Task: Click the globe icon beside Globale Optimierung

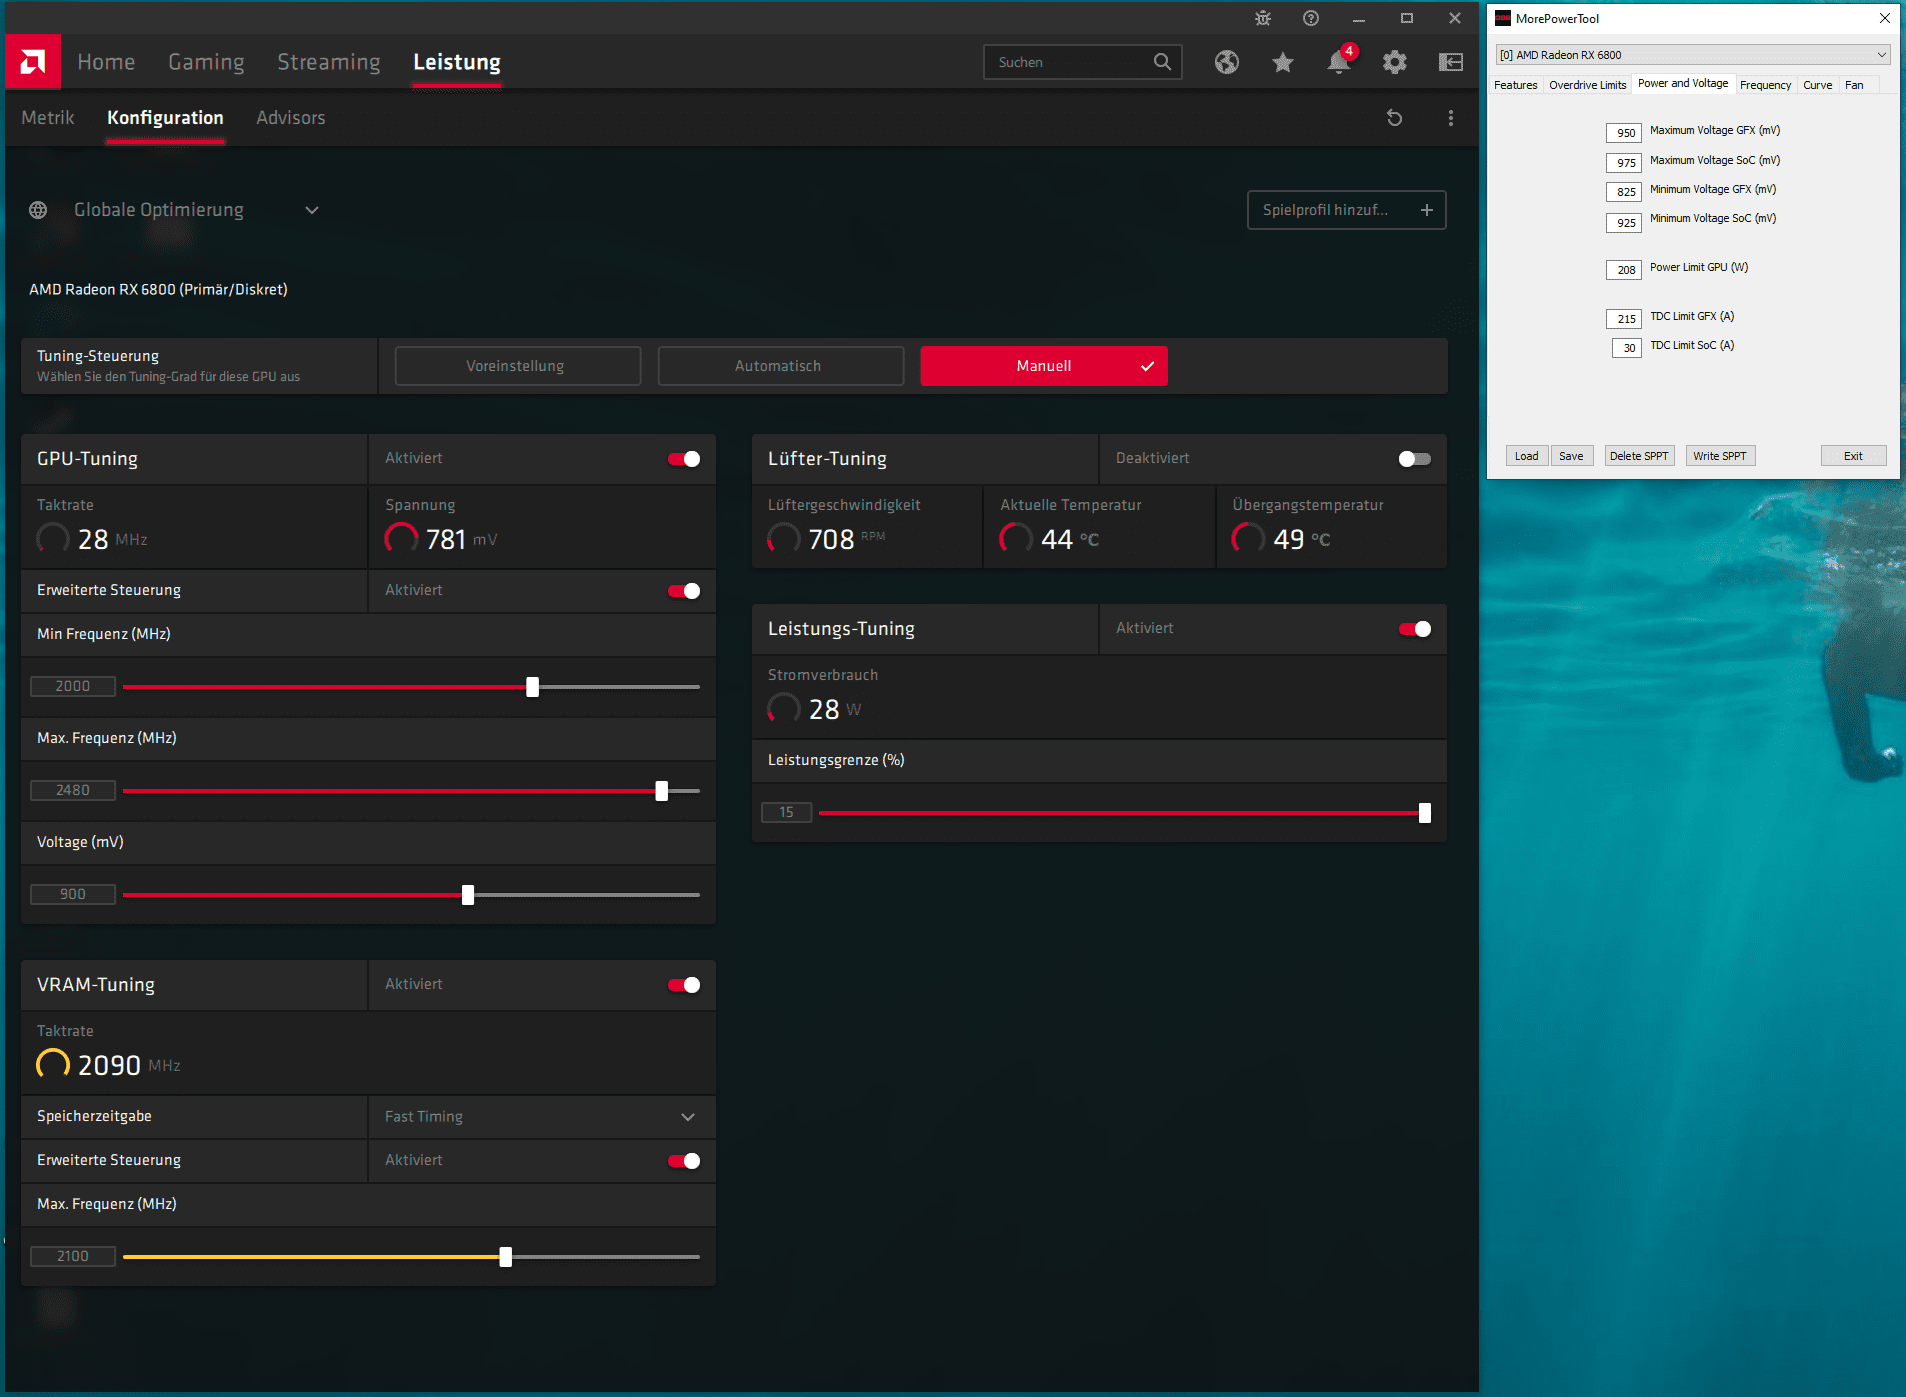Action: tap(38, 210)
